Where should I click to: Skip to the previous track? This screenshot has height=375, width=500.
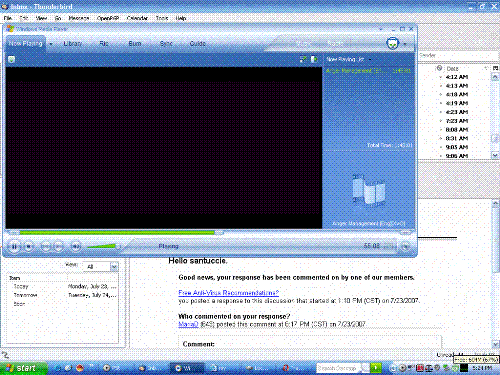click(x=45, y=247)
